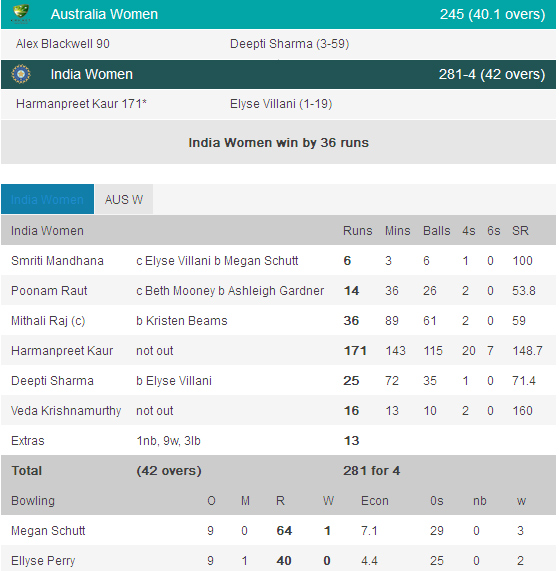
Task: Click the Australia Women cricket team logo
Action: tap(21, 14)
